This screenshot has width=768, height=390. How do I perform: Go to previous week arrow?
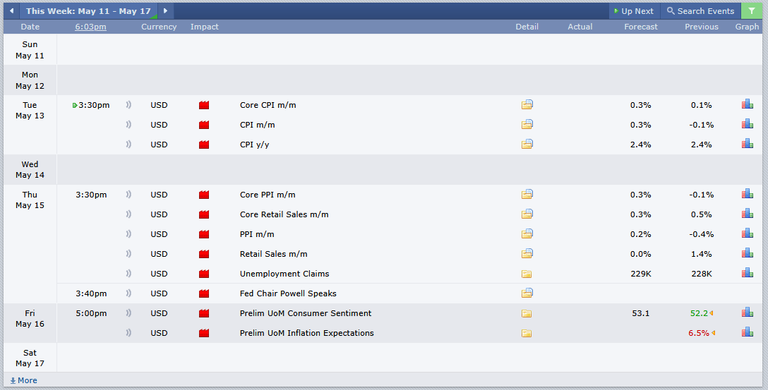pyautogui.click(x=12, y=11)
